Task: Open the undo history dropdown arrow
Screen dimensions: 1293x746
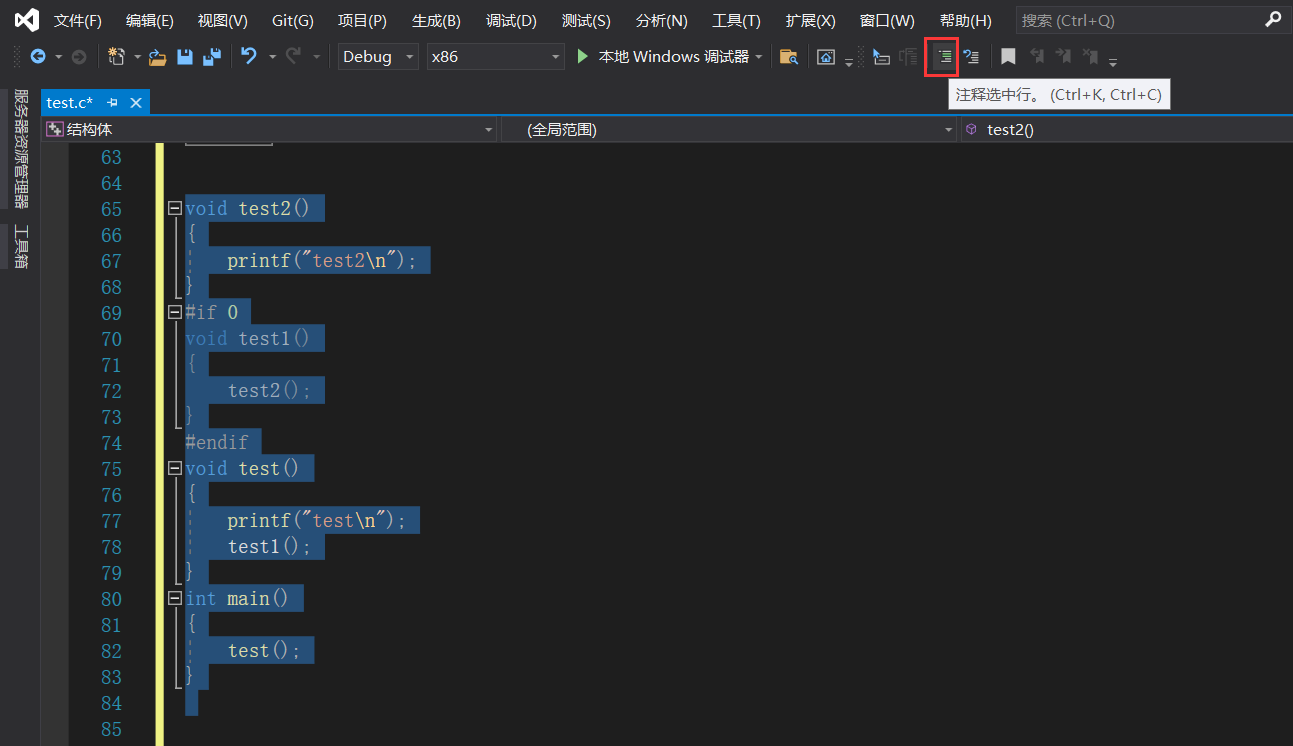Action: (x=272, y=57)
